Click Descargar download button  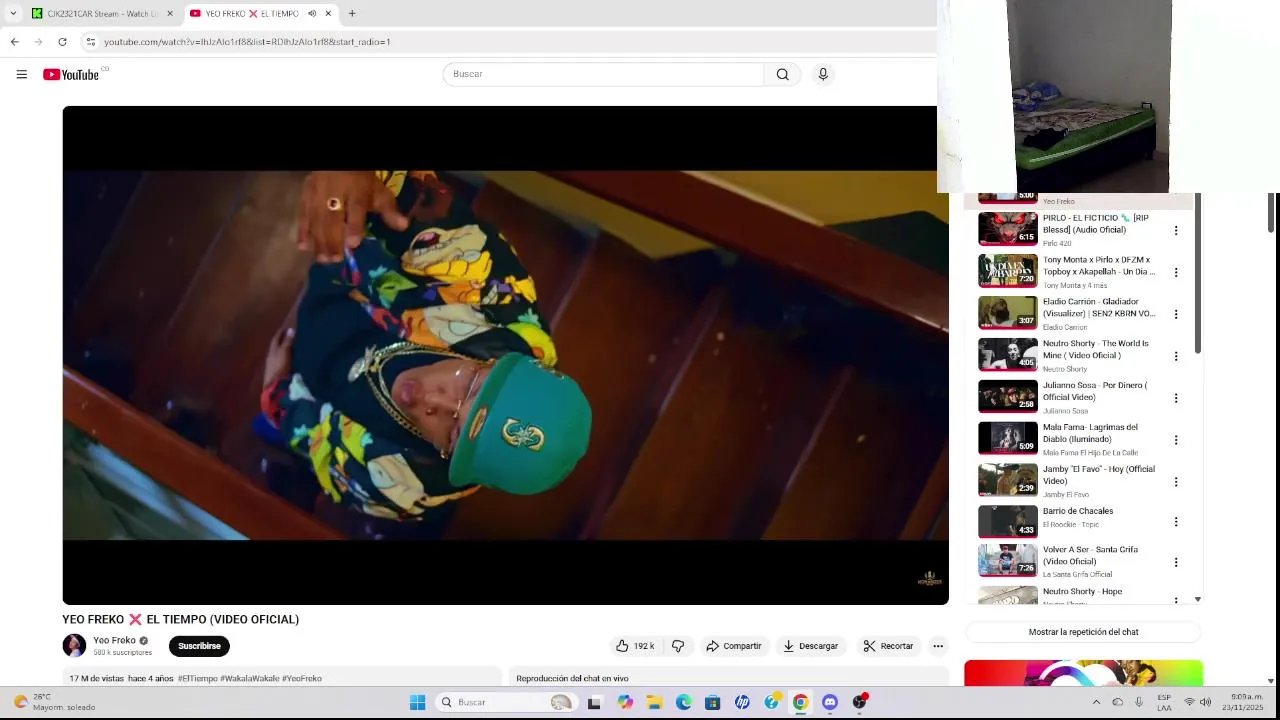(811, 646)
